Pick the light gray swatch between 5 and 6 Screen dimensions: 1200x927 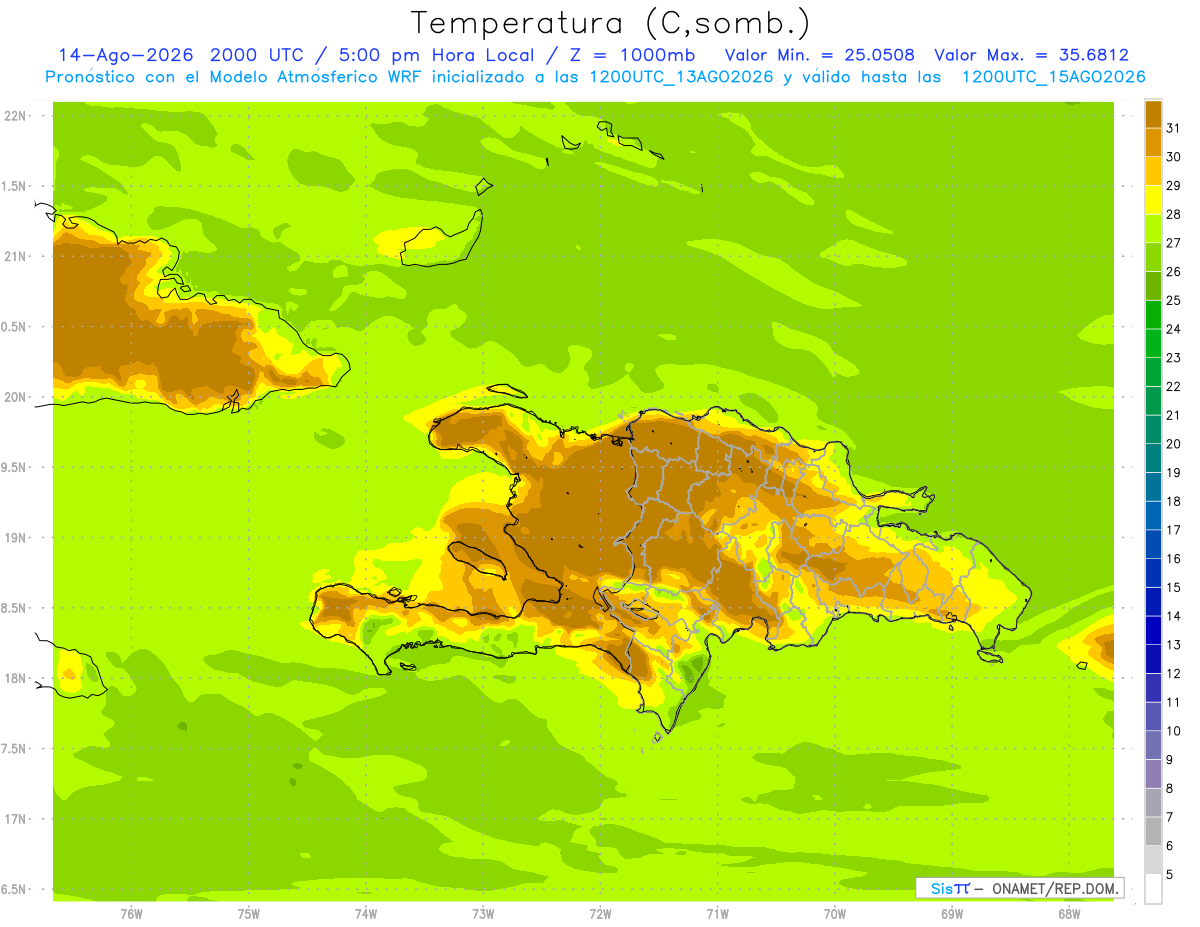1153,860
